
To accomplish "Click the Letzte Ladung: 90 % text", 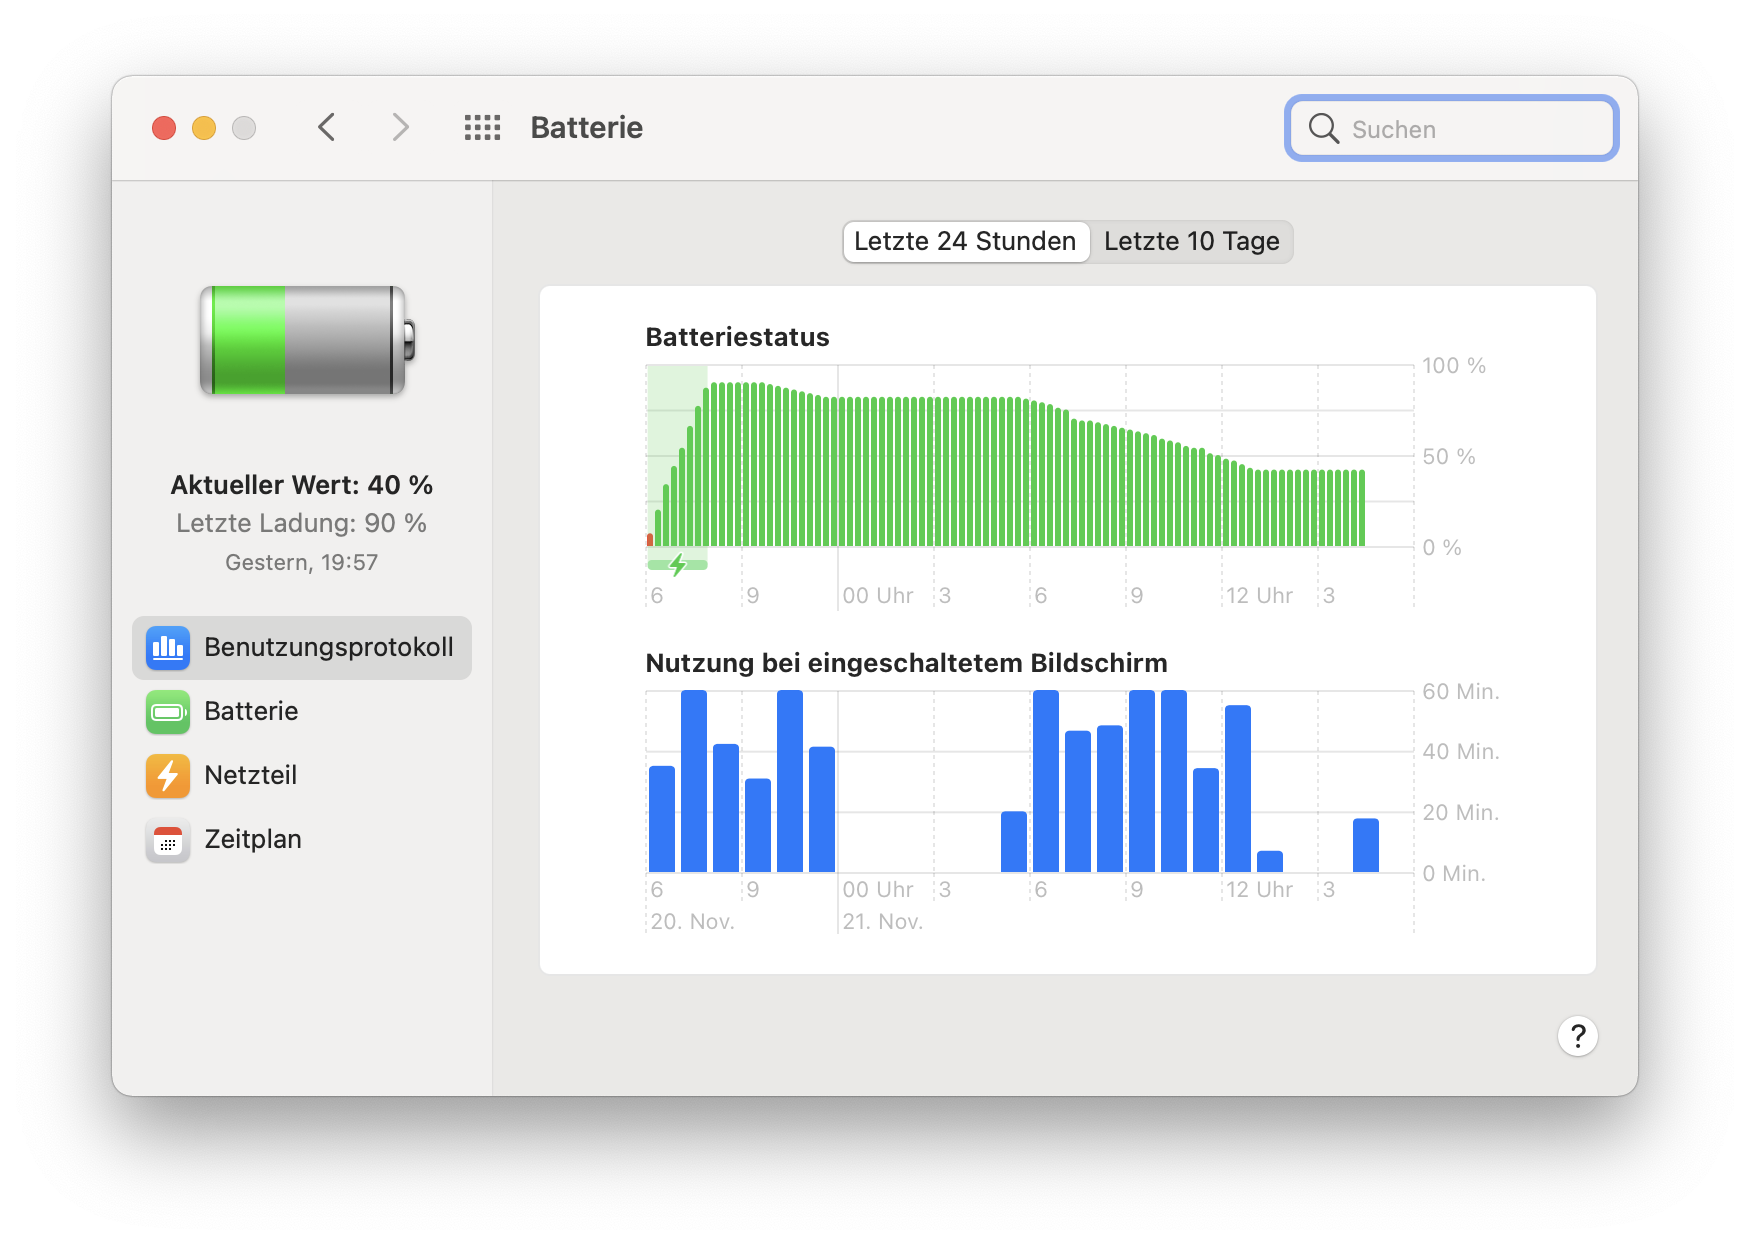I will [x=302, y=523].
